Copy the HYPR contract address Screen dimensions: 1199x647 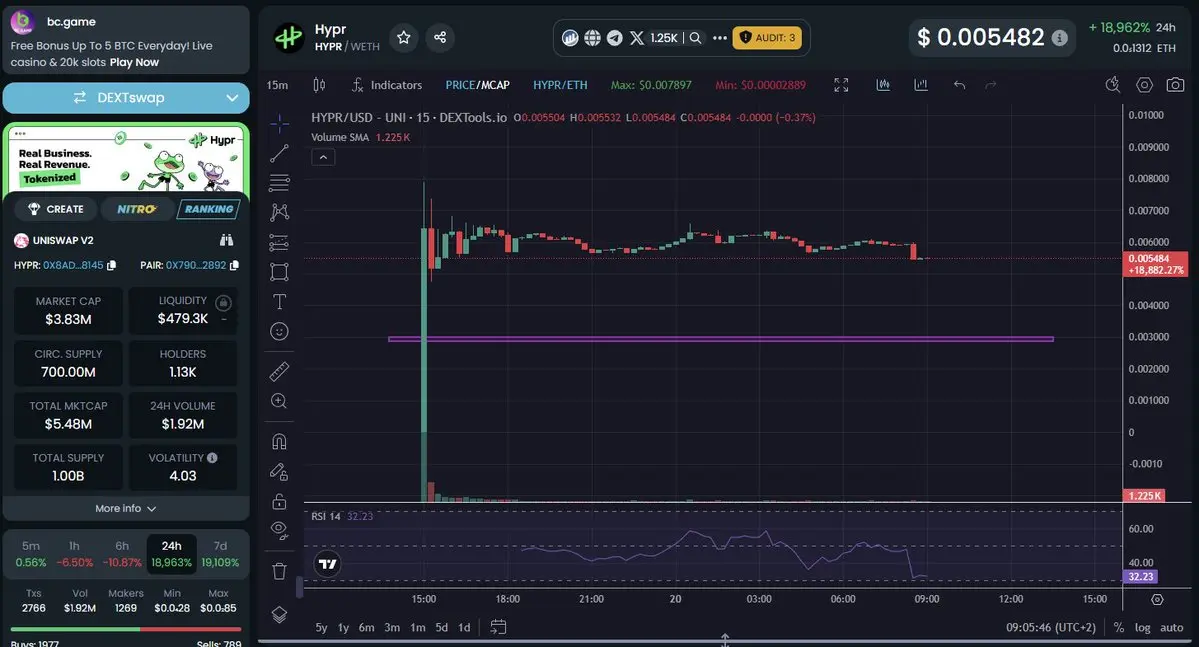coord(112,265)
